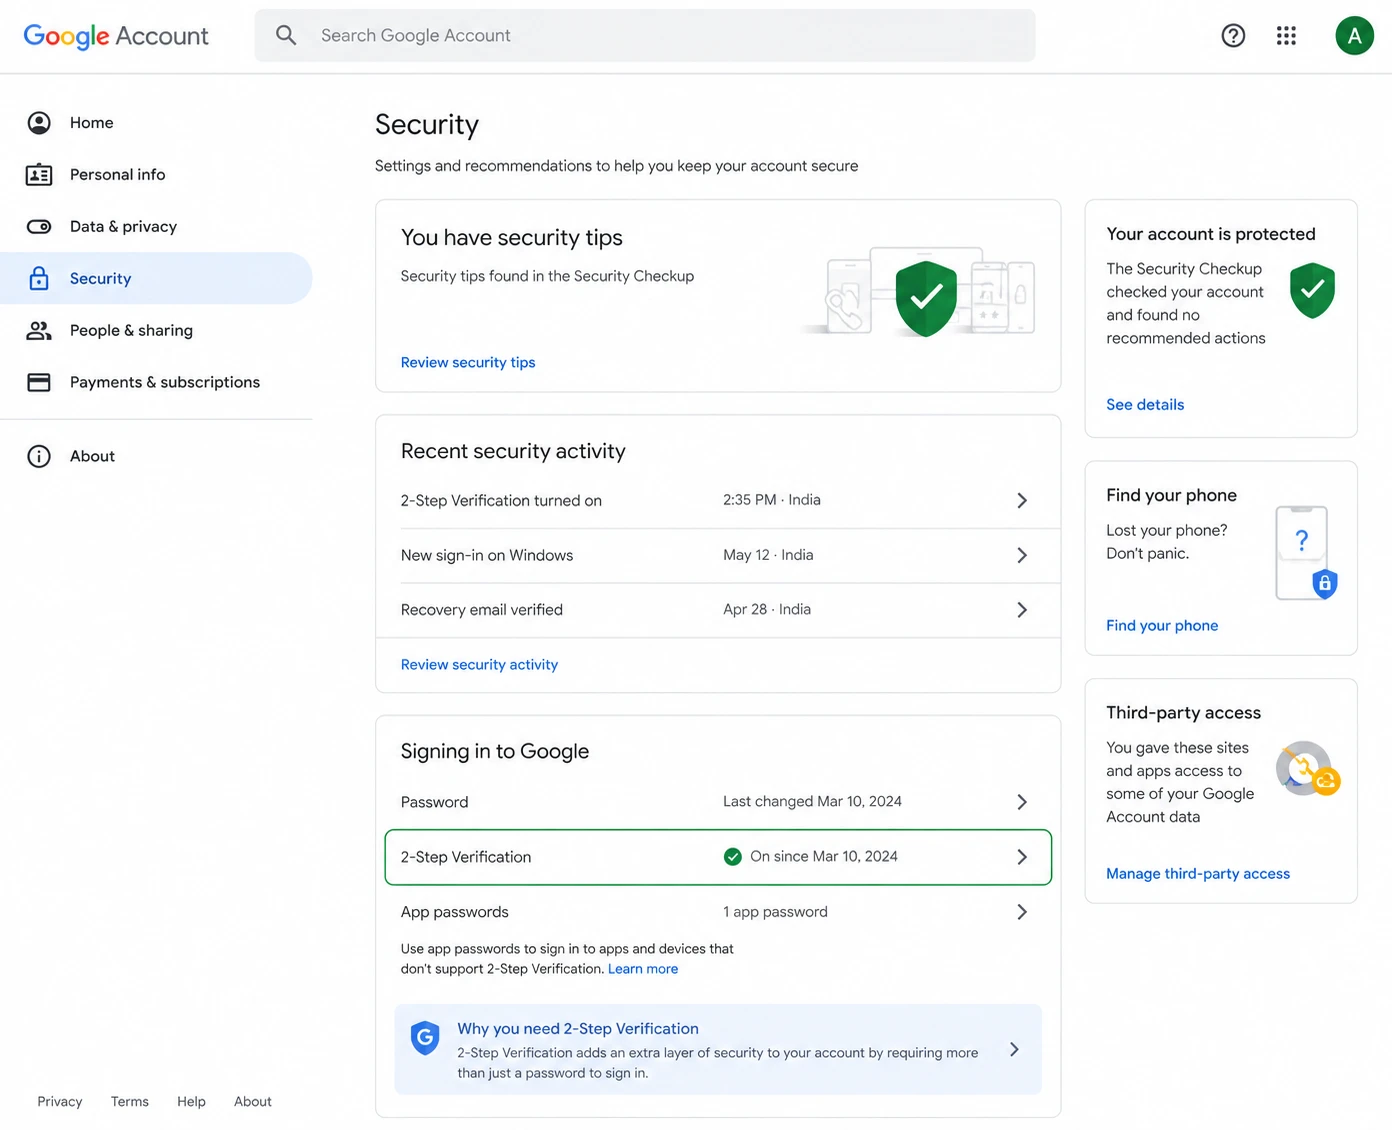This screenshot has width=1392, height=1130.
Task: Click the green check beside On since Mar 10
Action: pos(733,857)
